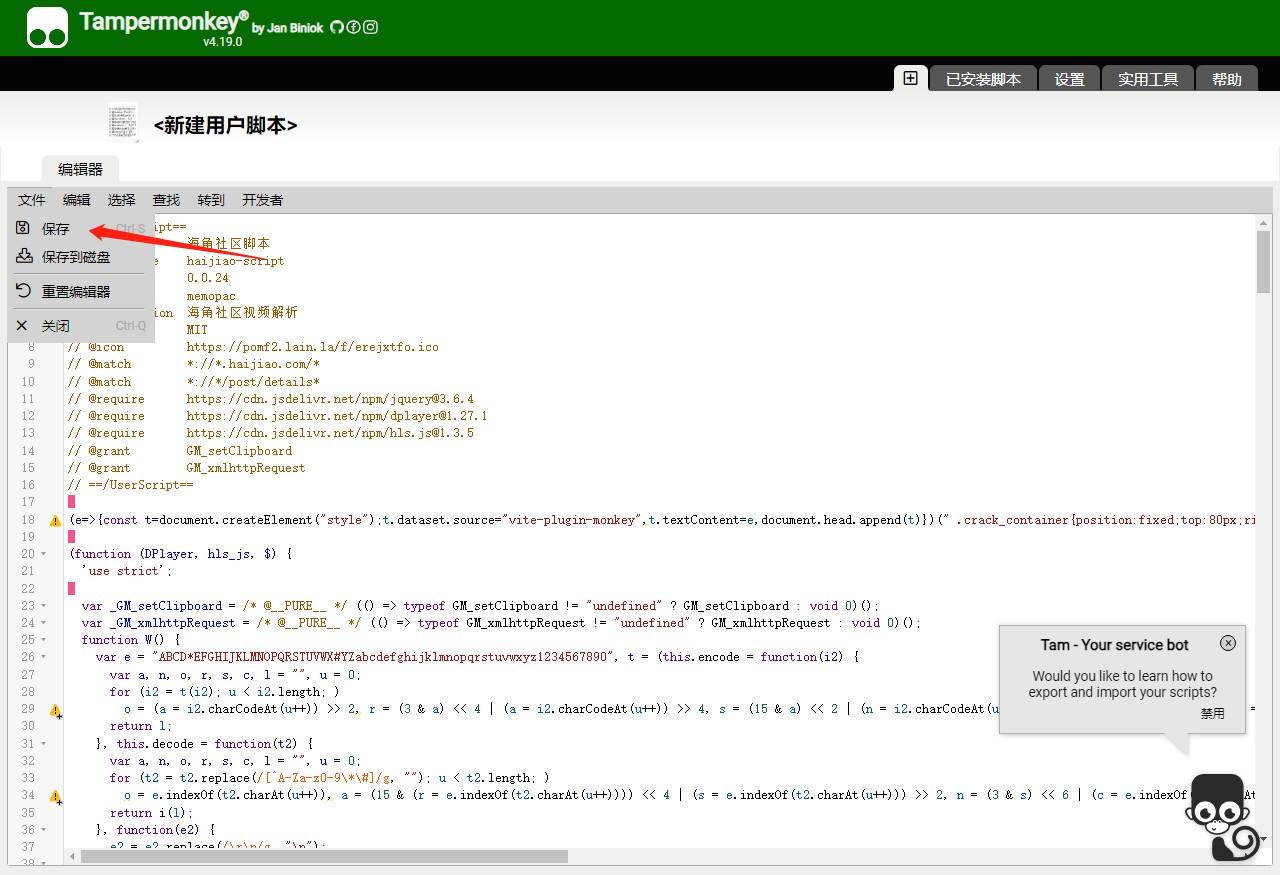
Task: Click the X icon beside 关闭
Action: [22, 325]
